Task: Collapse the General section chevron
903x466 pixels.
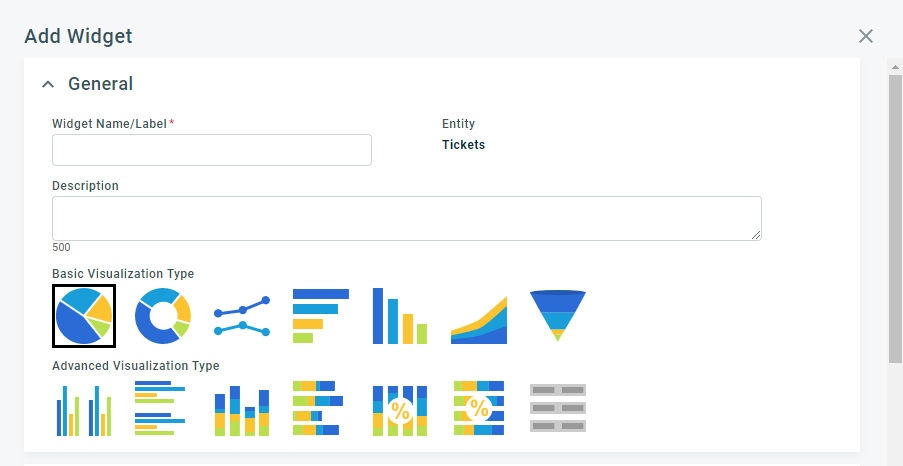Action: pyautogui.click(x=48, y=84)
